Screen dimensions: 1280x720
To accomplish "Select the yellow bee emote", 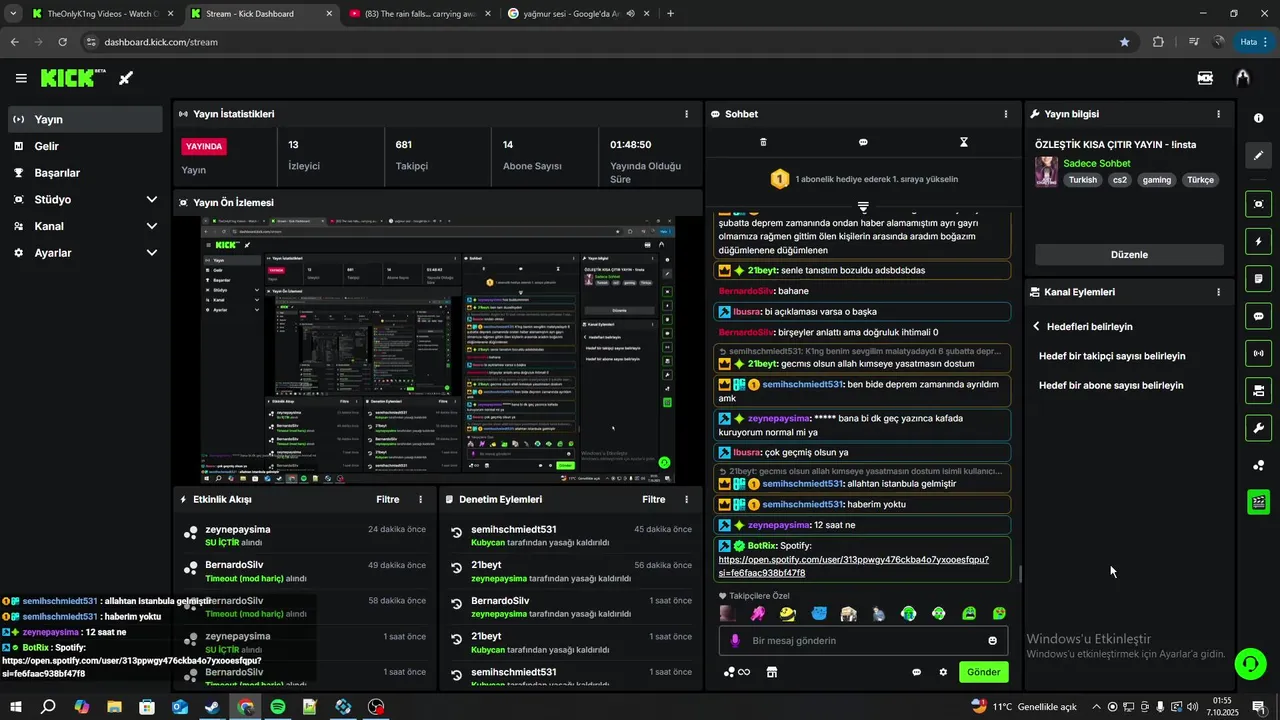I will 788,613.
